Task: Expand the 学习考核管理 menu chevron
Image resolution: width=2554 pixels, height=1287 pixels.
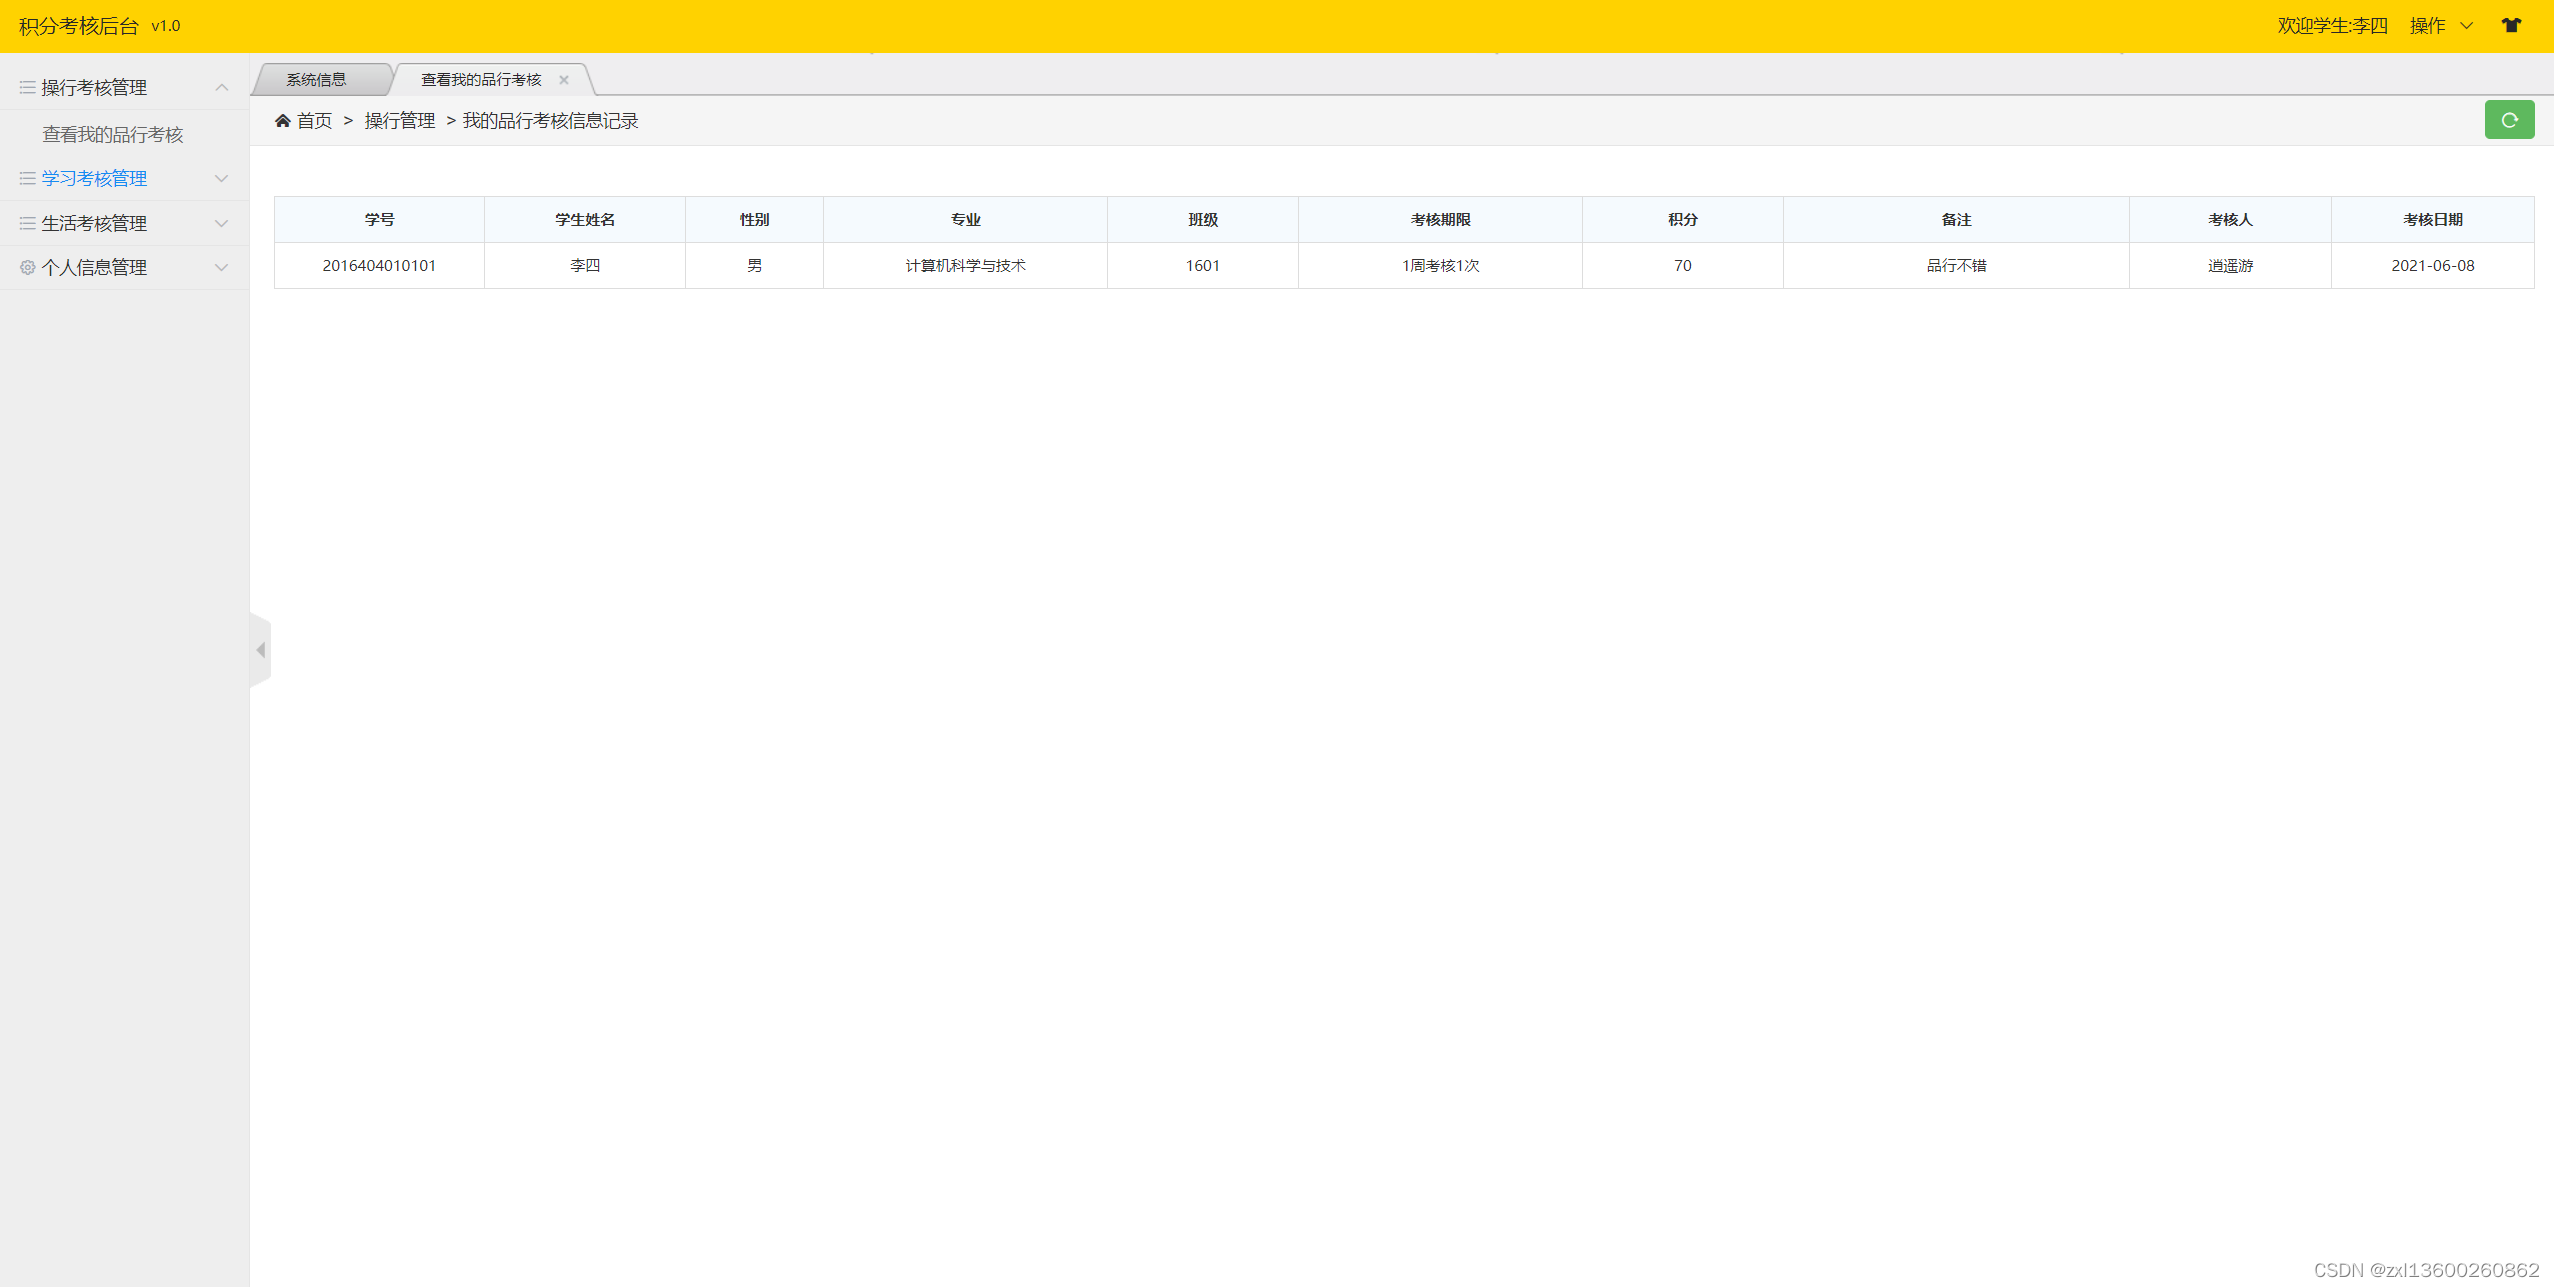Action: (222, 178)
